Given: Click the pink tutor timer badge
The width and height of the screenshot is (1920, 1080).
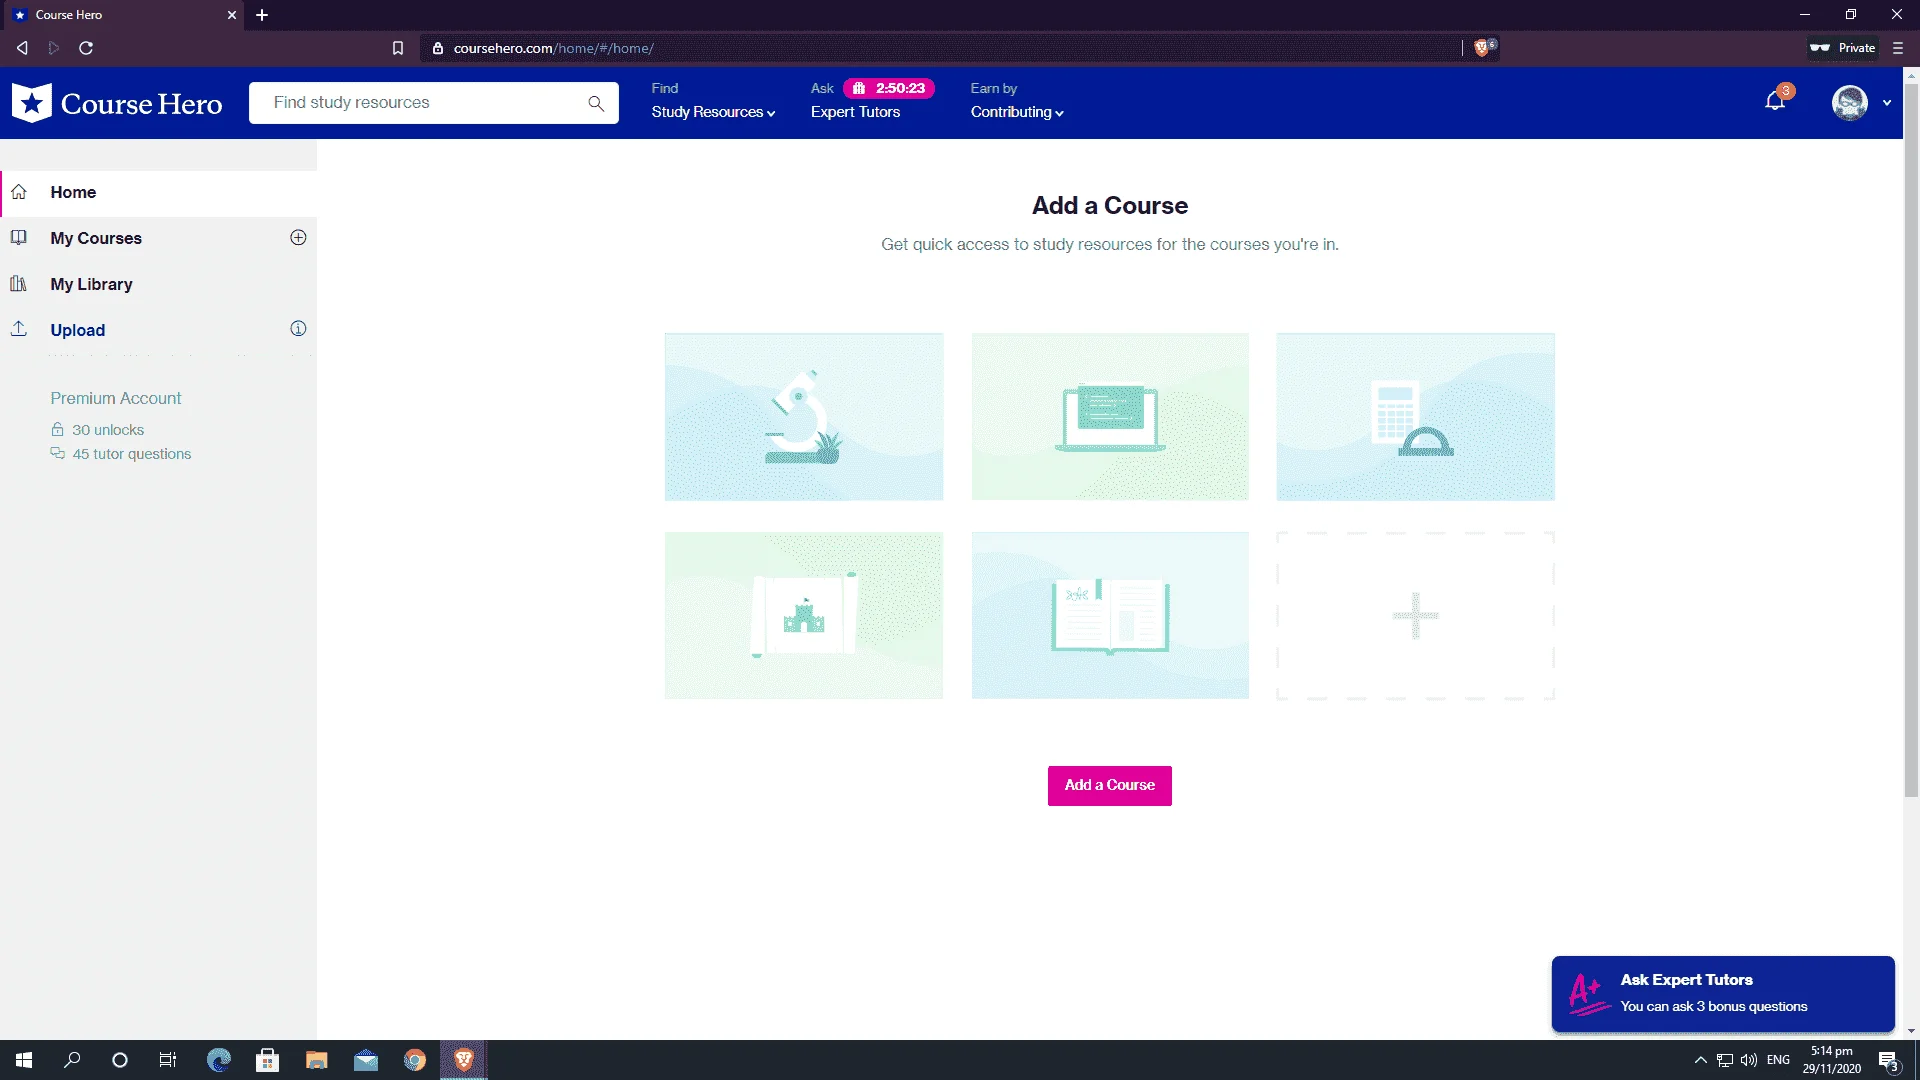Looking at the screenshot, I should (x=888, y=88).
